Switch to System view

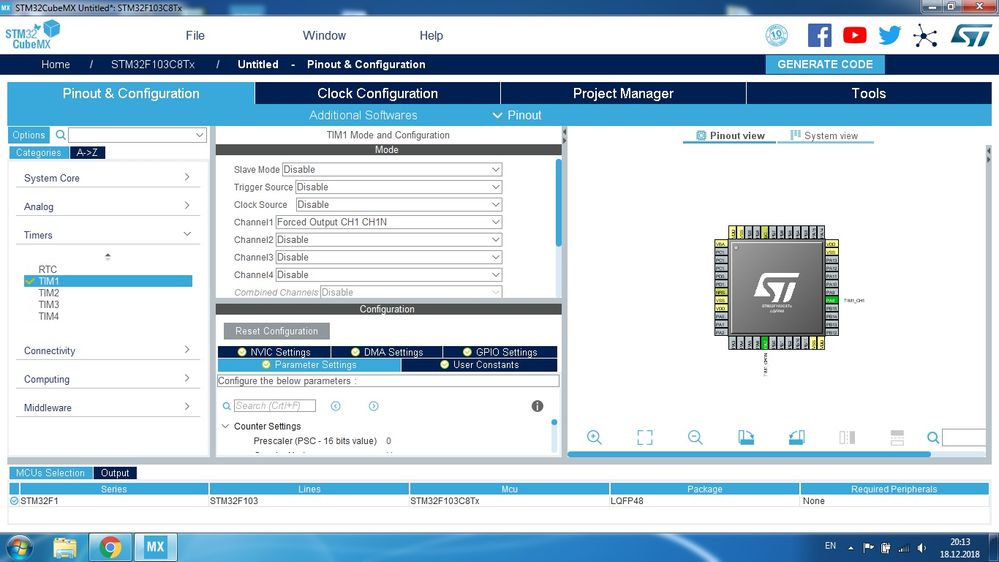coord(824,136)
